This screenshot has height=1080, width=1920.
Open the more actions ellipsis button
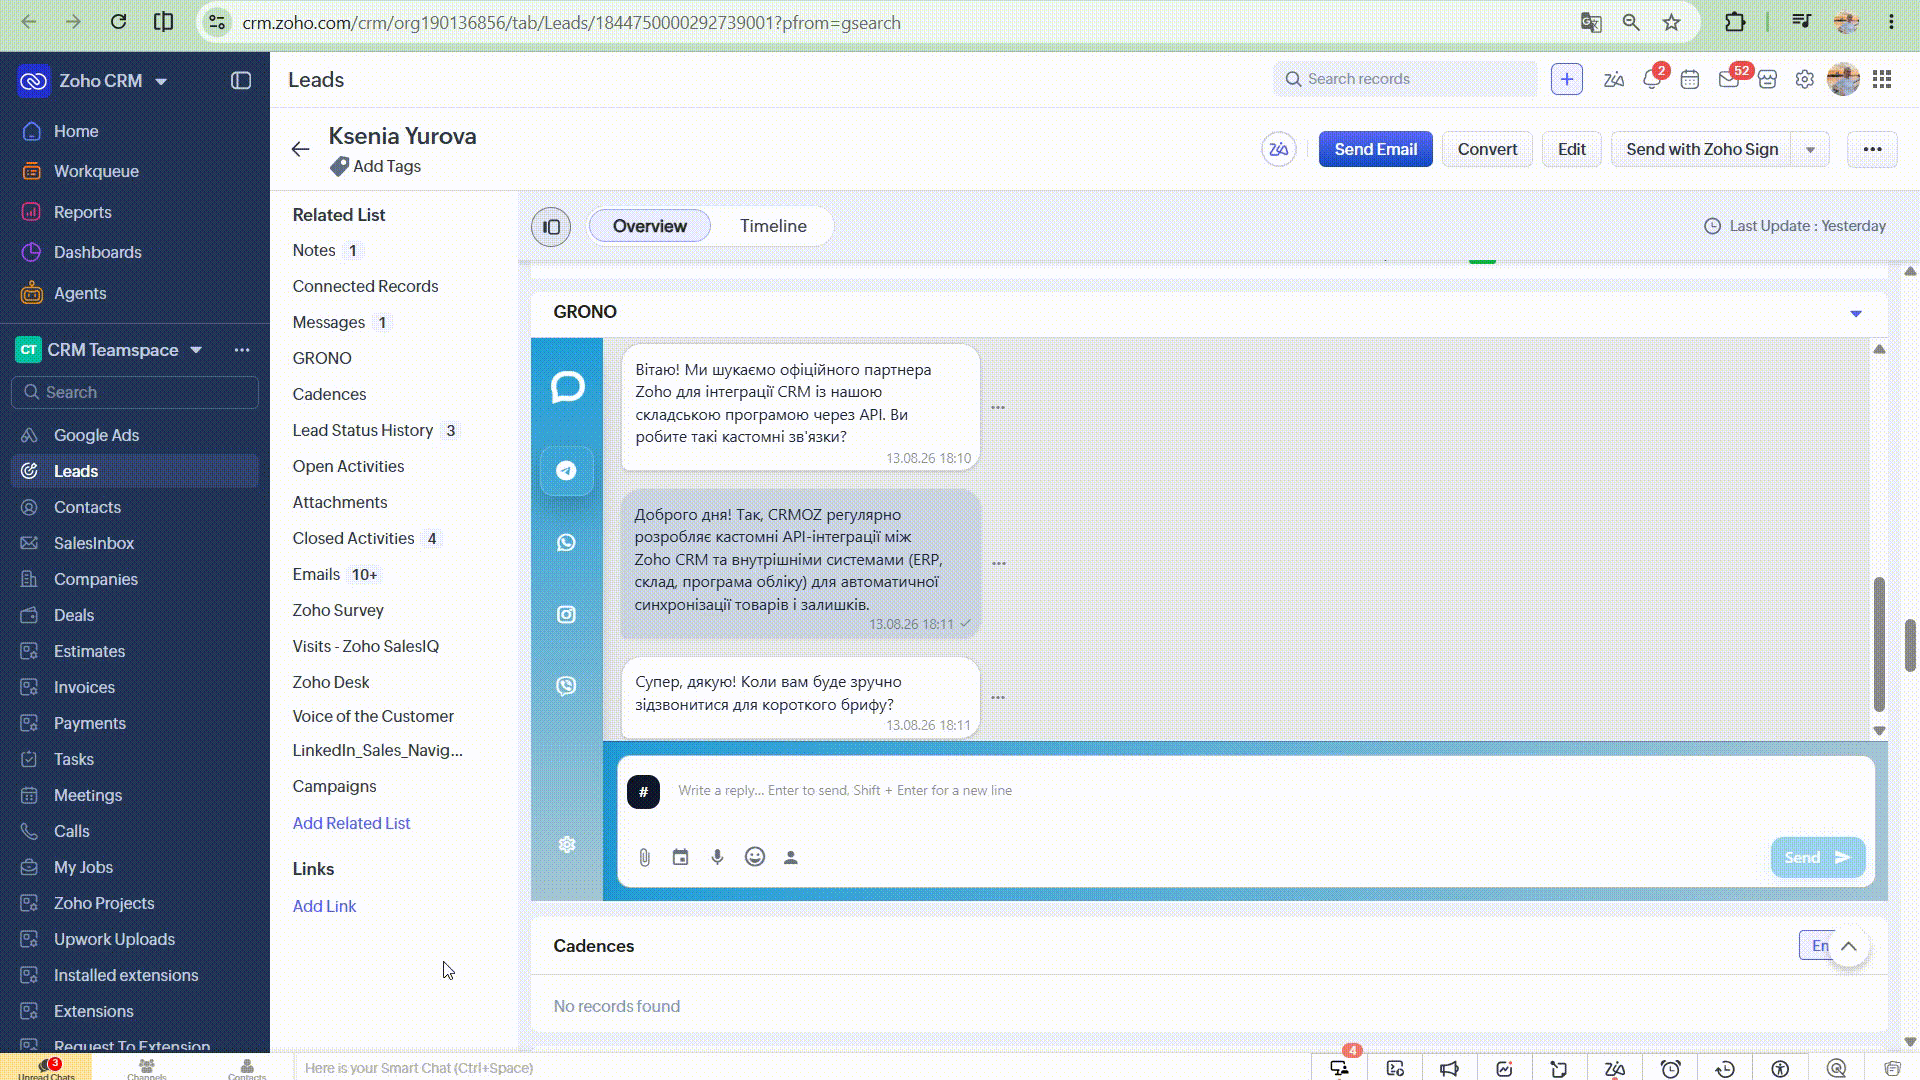click(x=1873, y=149)
